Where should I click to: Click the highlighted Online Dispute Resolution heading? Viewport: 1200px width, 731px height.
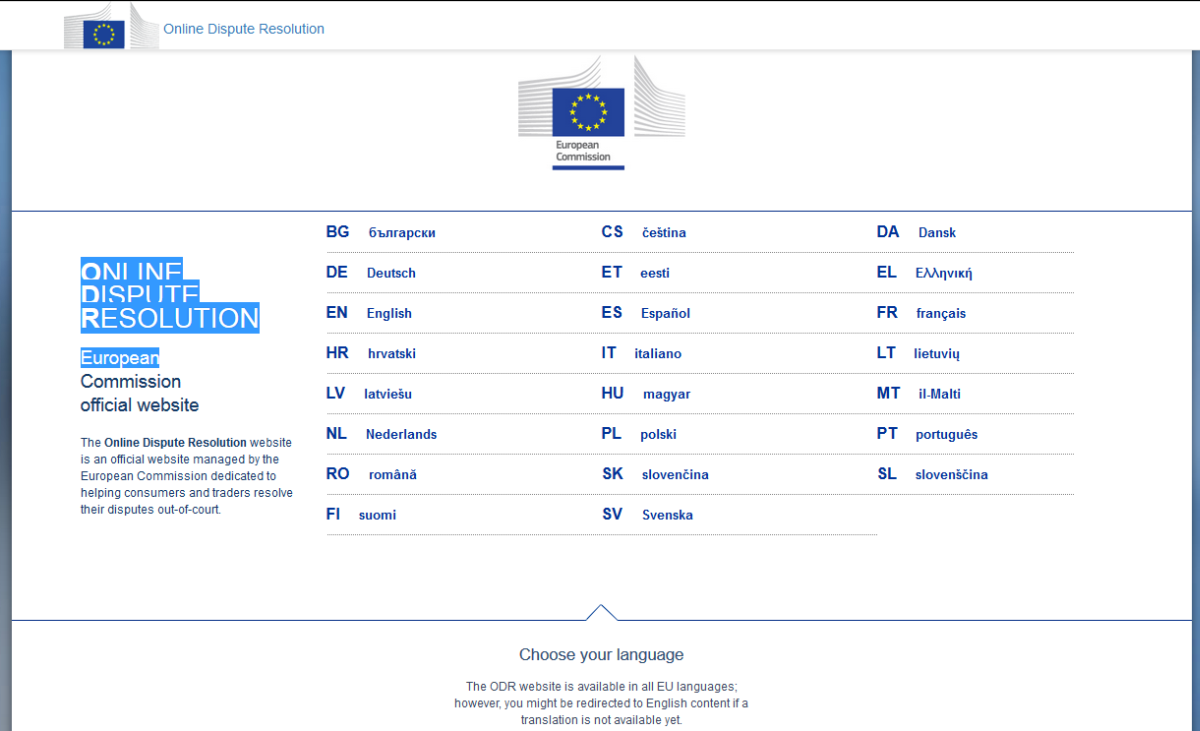click(x=169, y=295)
